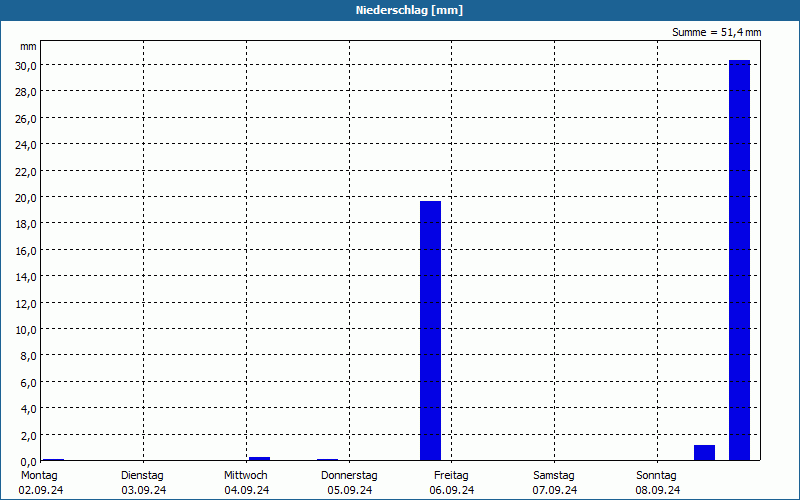800x500 pixels.
Task: Click the small Sonntag bar near 1 mm
Action: click(x=704, y=453)
